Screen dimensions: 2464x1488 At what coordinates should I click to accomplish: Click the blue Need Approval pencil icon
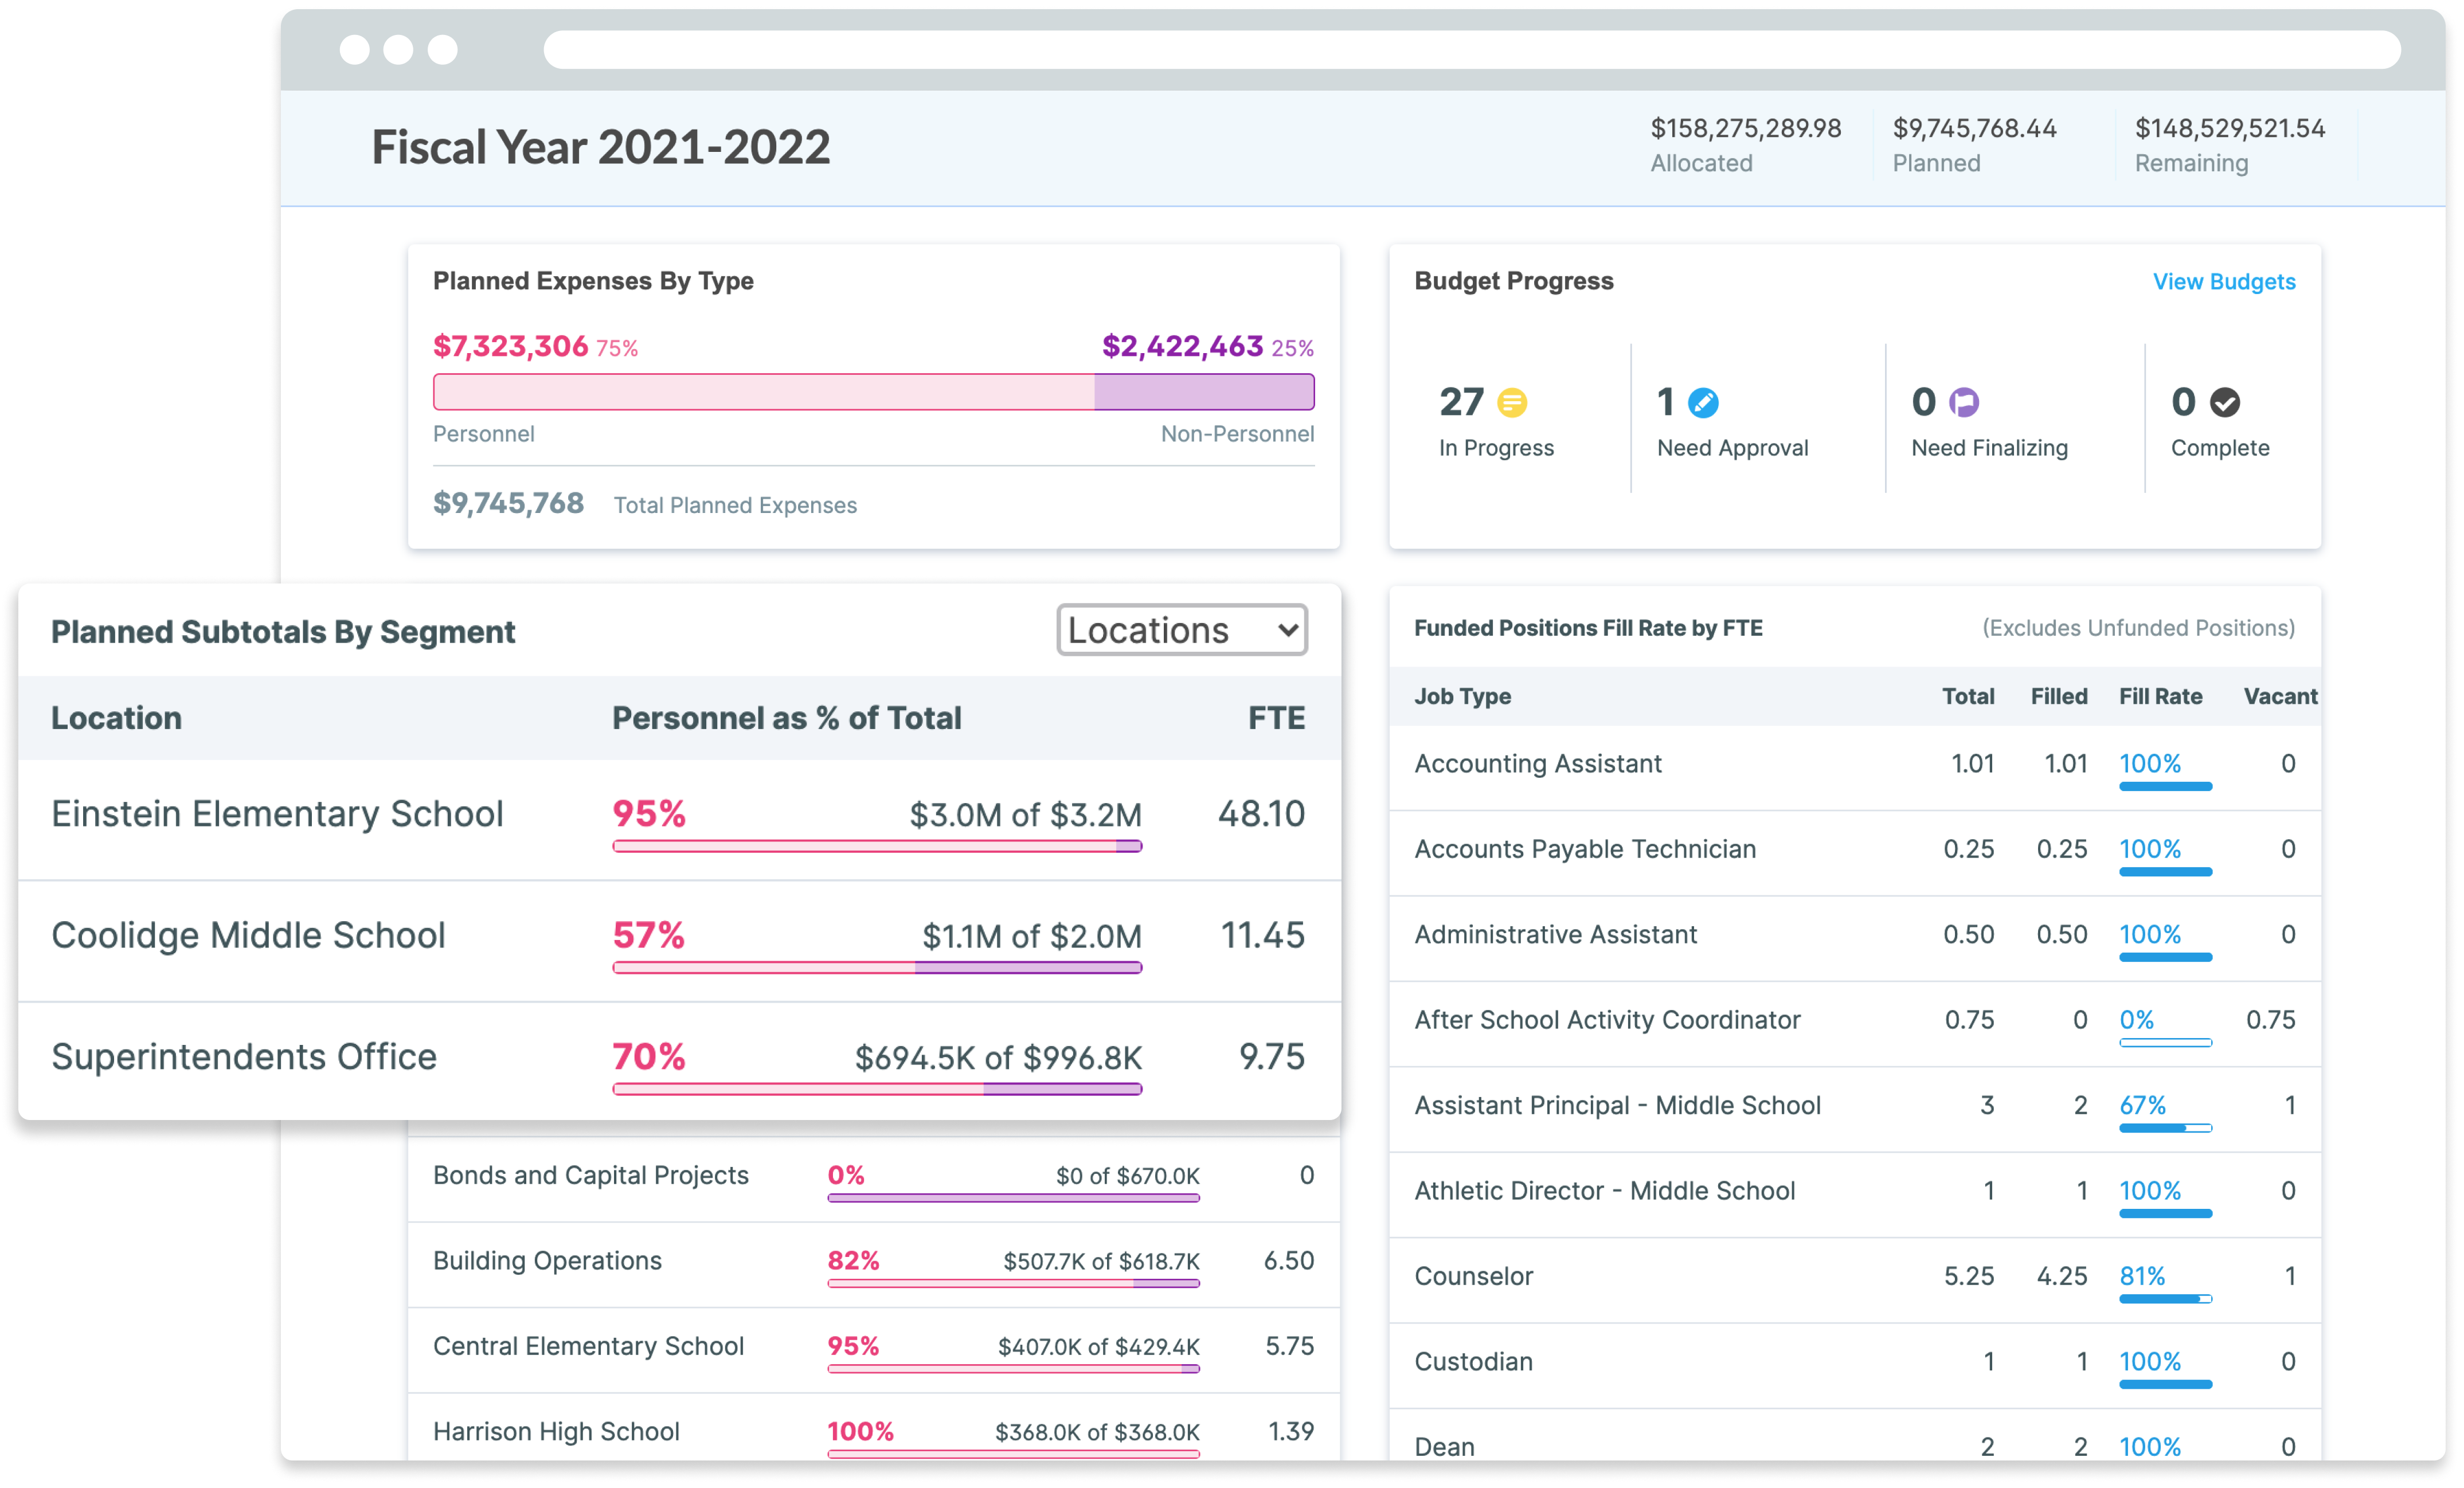coord(1703,403)
